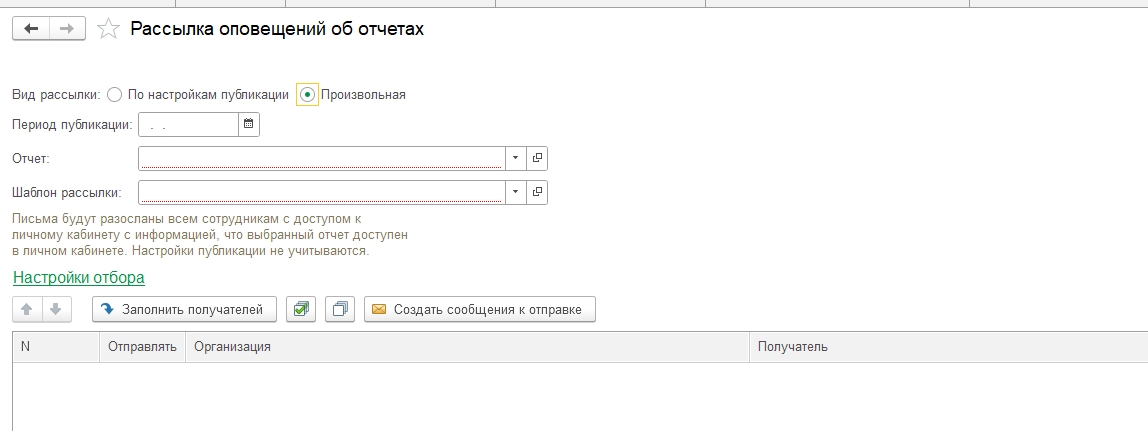Move the selected row down
The height and width of the screenshot is (431, 1148).
click(56, 310)
